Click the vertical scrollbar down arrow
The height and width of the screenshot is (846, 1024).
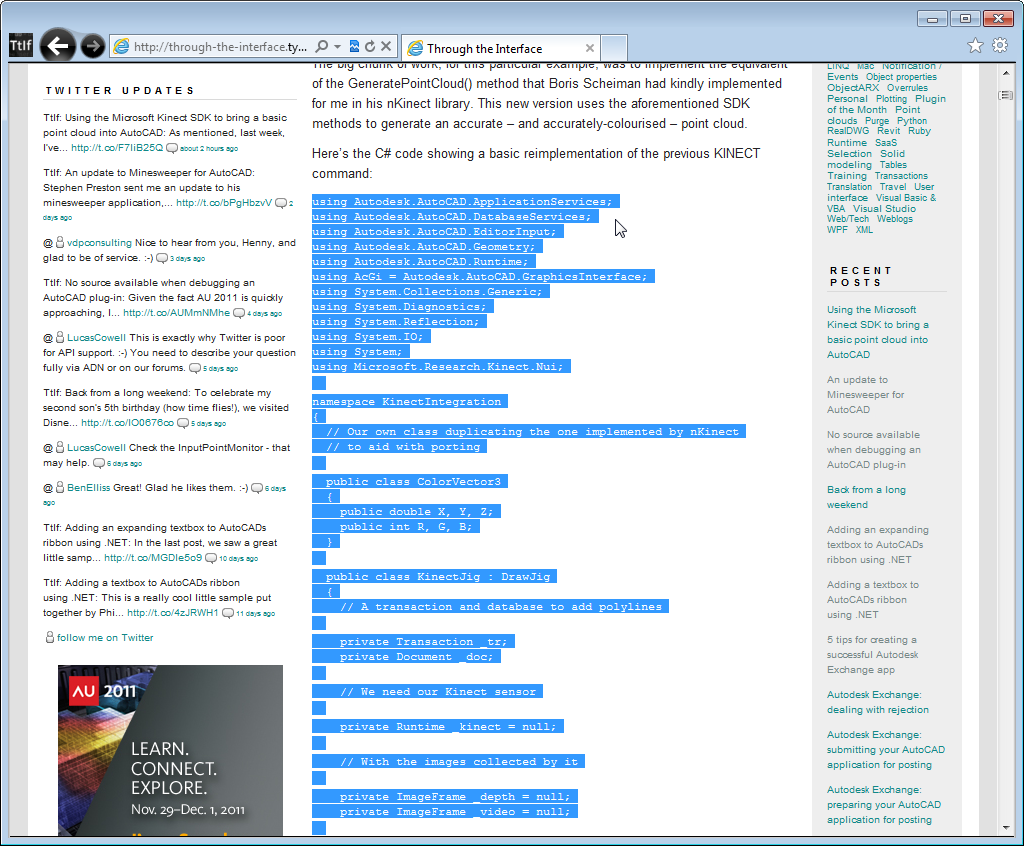1005,827
